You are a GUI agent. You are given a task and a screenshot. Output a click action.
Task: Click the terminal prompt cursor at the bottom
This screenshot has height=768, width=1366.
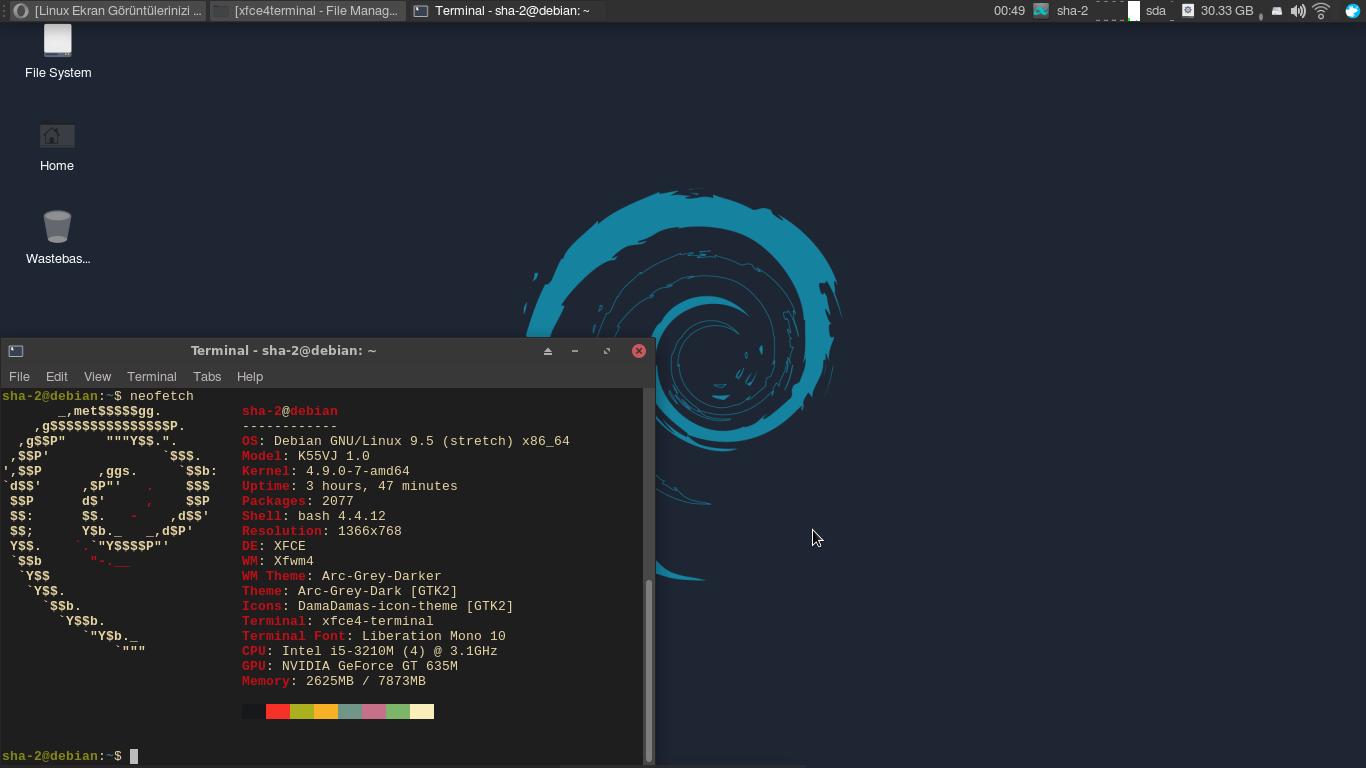click(134, 756)
